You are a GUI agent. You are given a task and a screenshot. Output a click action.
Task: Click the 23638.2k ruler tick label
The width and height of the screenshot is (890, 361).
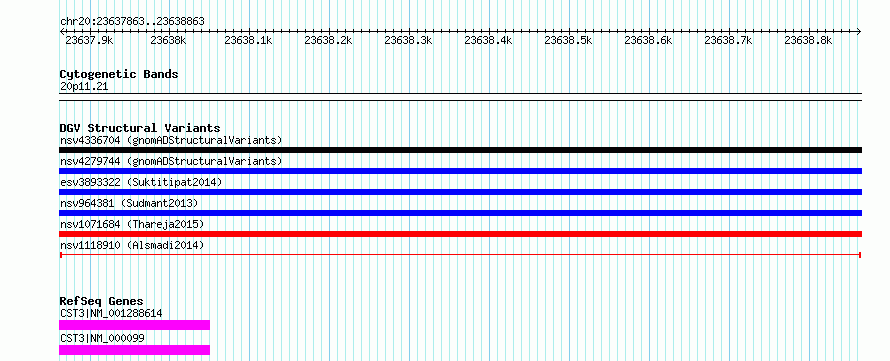coord(328,40)
